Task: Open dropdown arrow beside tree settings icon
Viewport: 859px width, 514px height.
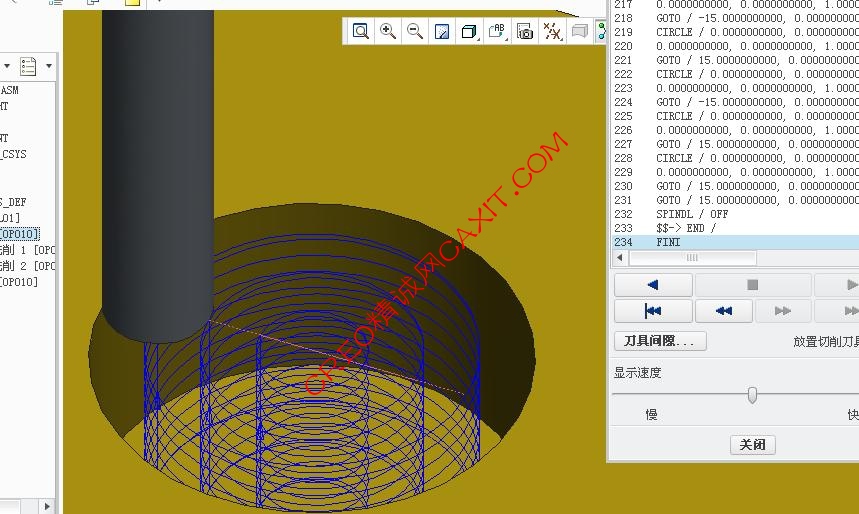Action: 49,66
